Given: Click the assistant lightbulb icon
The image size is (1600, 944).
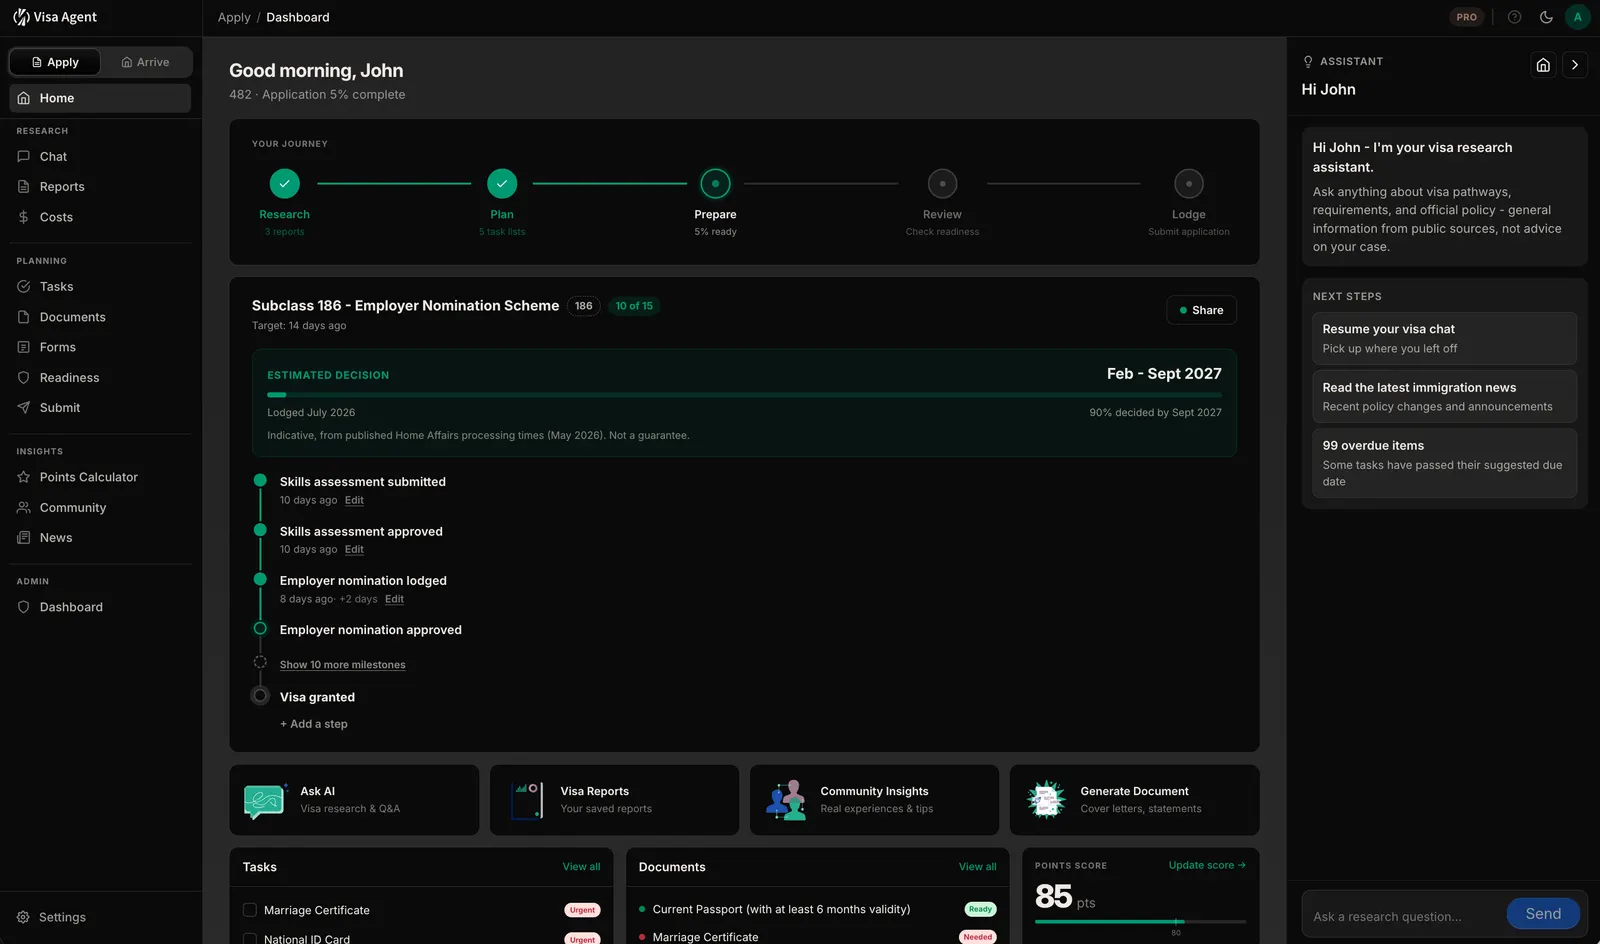Looking at the screenshot, I should pos(1308,62).
